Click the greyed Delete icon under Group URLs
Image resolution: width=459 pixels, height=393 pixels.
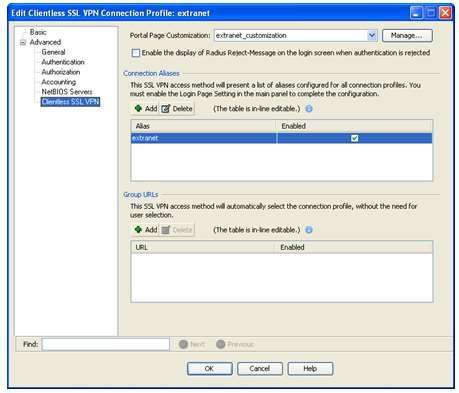pos(166,230)
